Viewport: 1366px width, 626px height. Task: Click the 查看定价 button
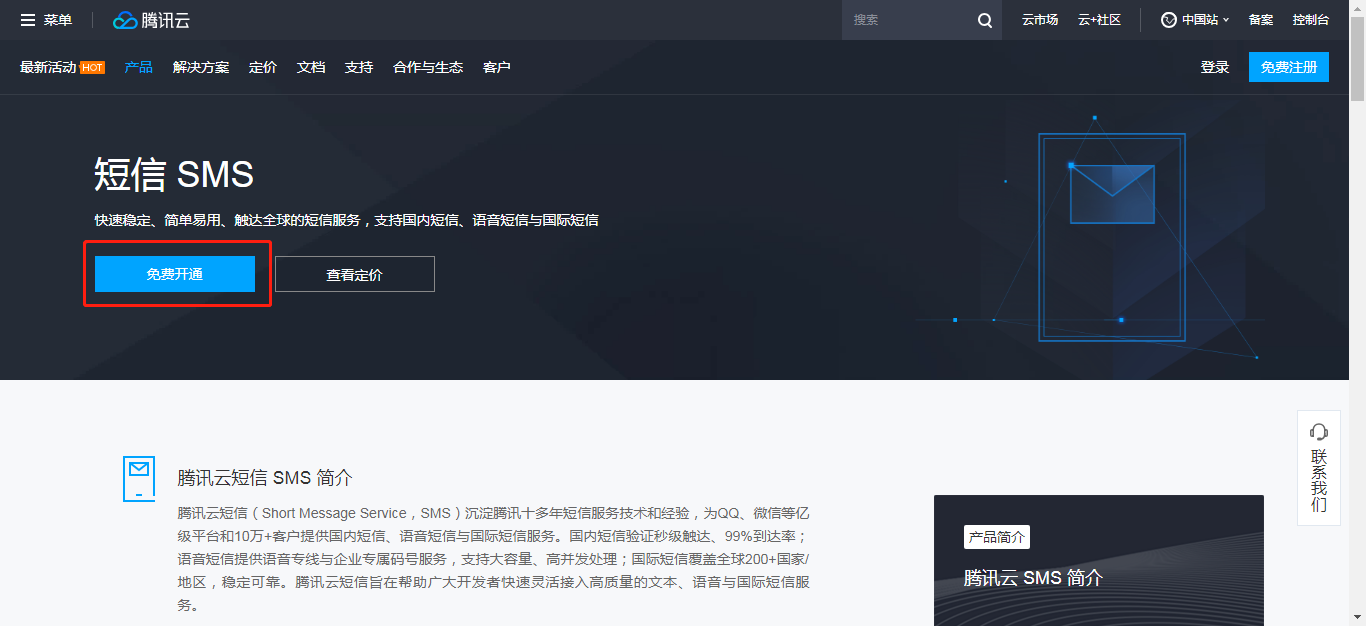click(x=355, y=274)
